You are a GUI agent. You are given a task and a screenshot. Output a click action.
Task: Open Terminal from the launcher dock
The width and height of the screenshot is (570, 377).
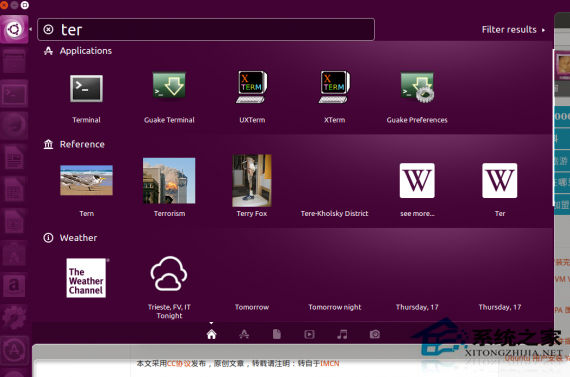pyautogui.click(x=14, y=94)
